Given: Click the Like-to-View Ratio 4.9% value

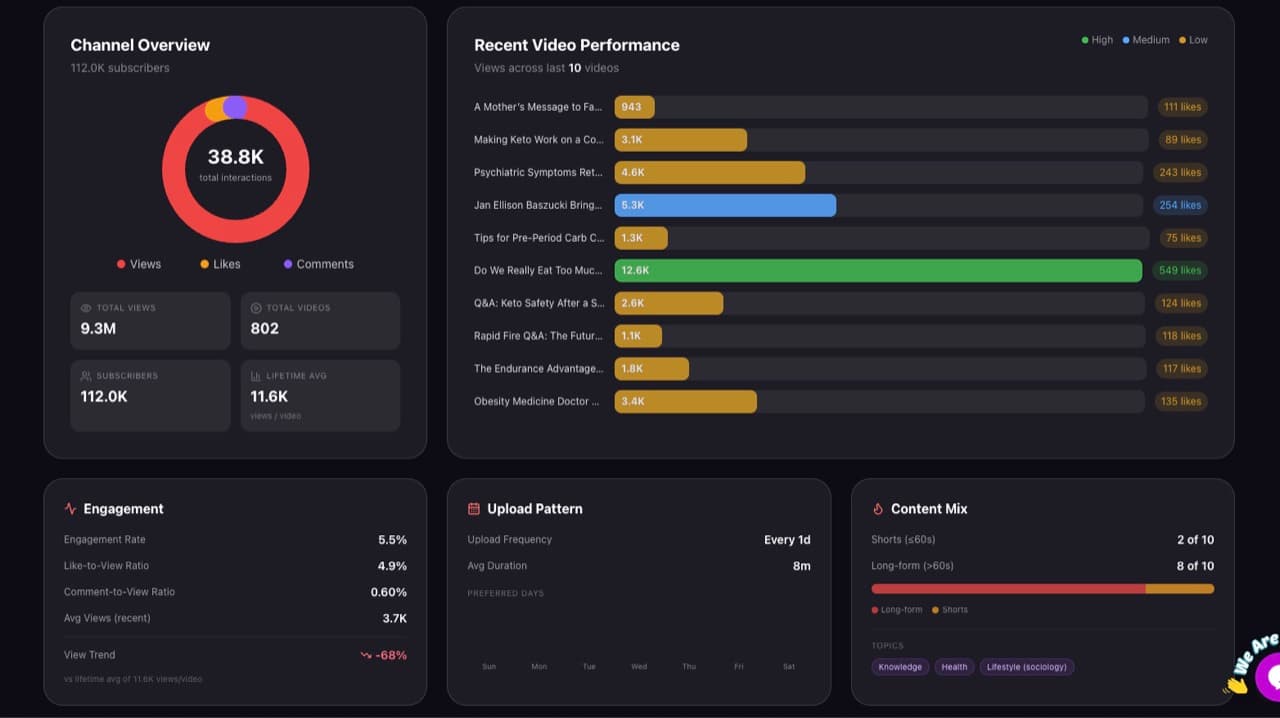Looking at the screenshot, I should (x=392, y=566).
